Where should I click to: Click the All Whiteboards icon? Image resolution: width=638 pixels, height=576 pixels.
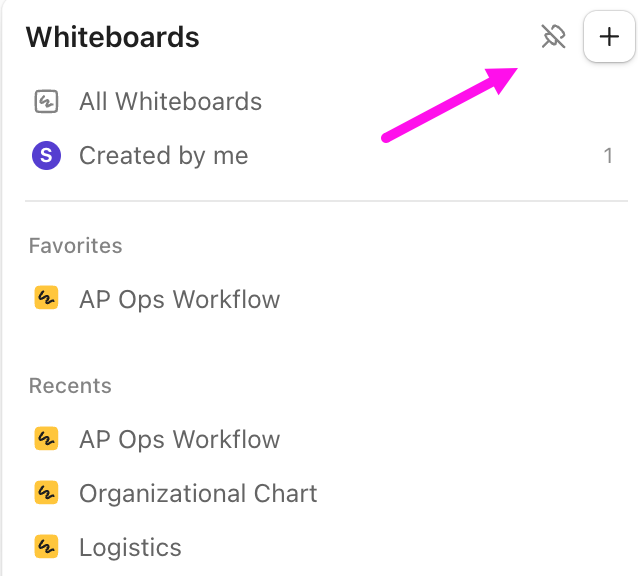46,102
